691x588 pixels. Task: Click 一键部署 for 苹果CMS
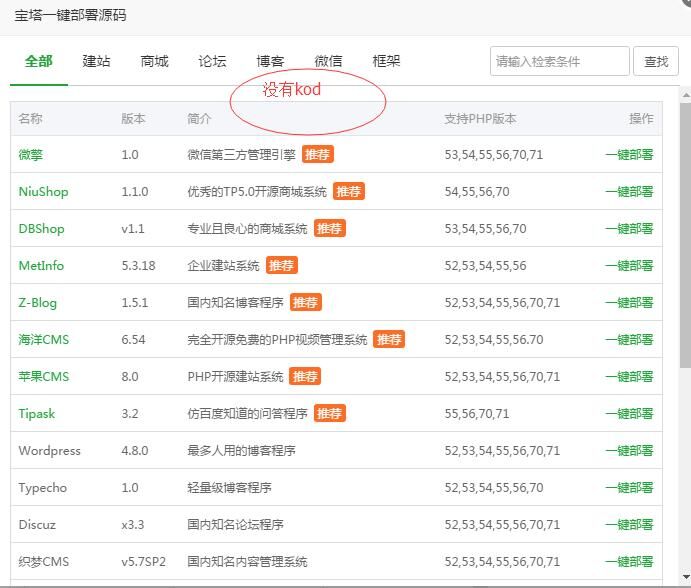[629, 377]
